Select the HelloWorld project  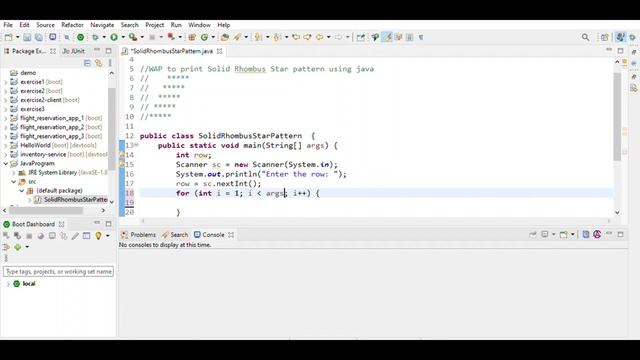pos(35,145)
